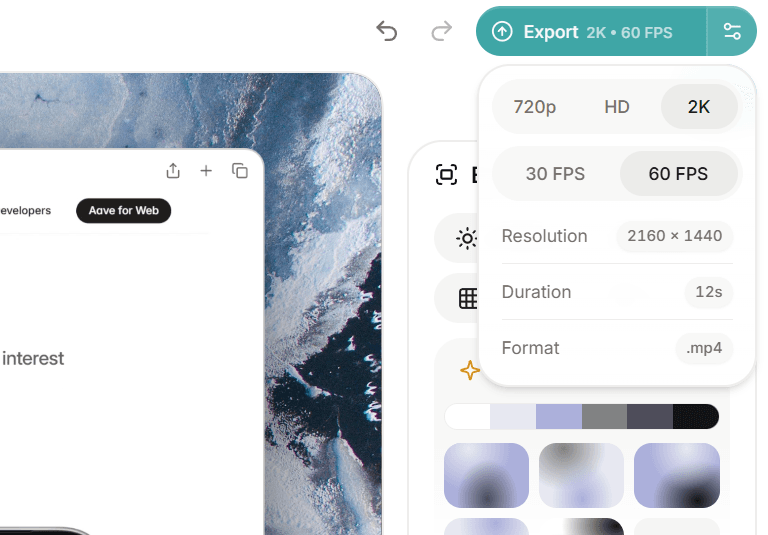Click the redo arrow icon

pyautogui.click(x=441, y=32)
